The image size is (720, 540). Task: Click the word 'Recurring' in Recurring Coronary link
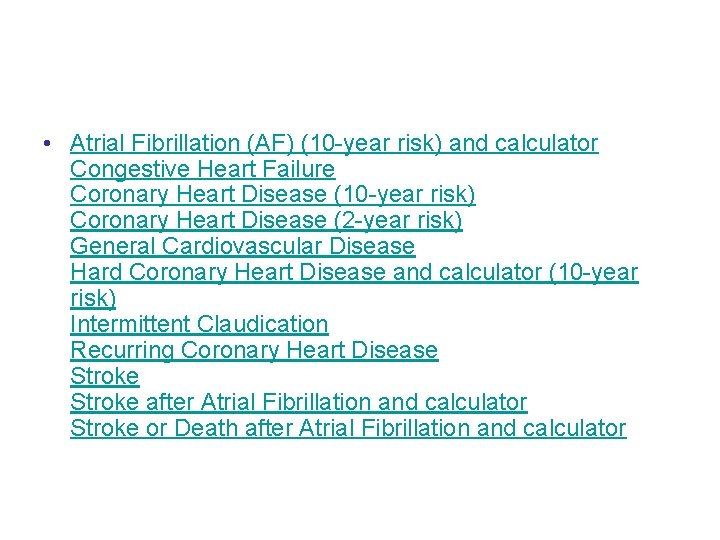[x=122, y=350]
